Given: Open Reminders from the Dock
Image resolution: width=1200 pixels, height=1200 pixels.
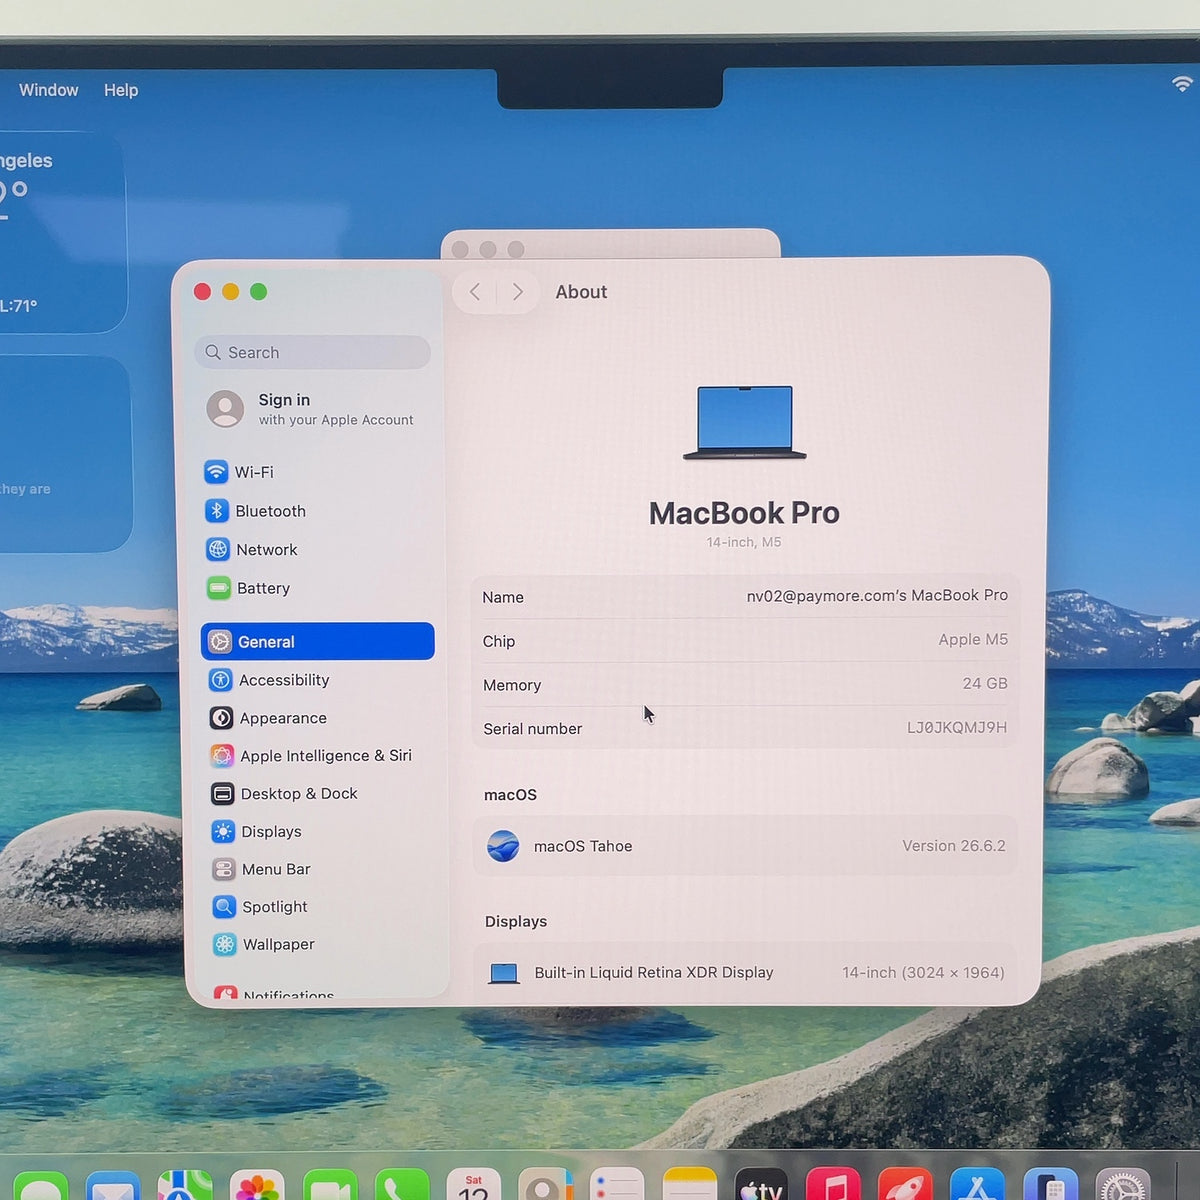Looking at the screenshot, I should pyautogui.click(x=617, y=1185).
